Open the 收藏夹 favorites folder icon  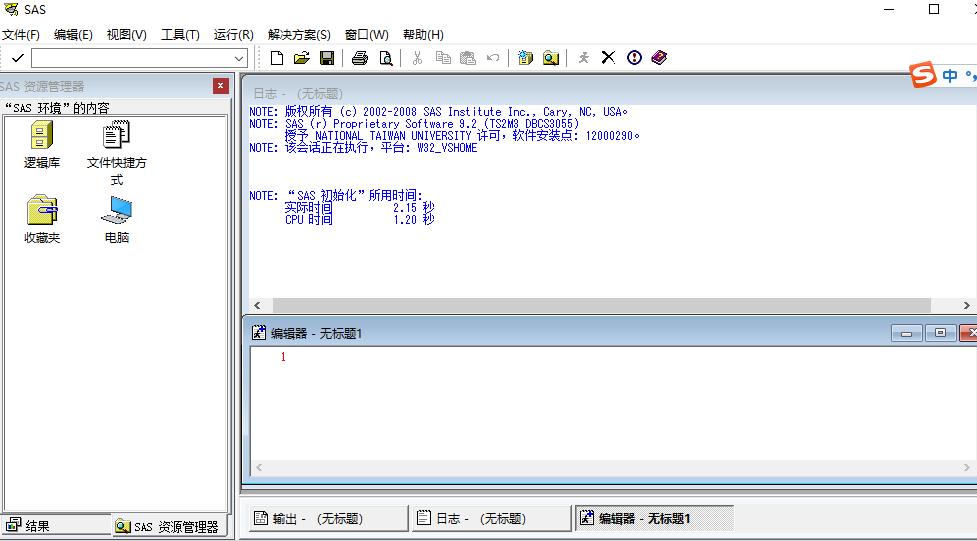pos(42,219)
